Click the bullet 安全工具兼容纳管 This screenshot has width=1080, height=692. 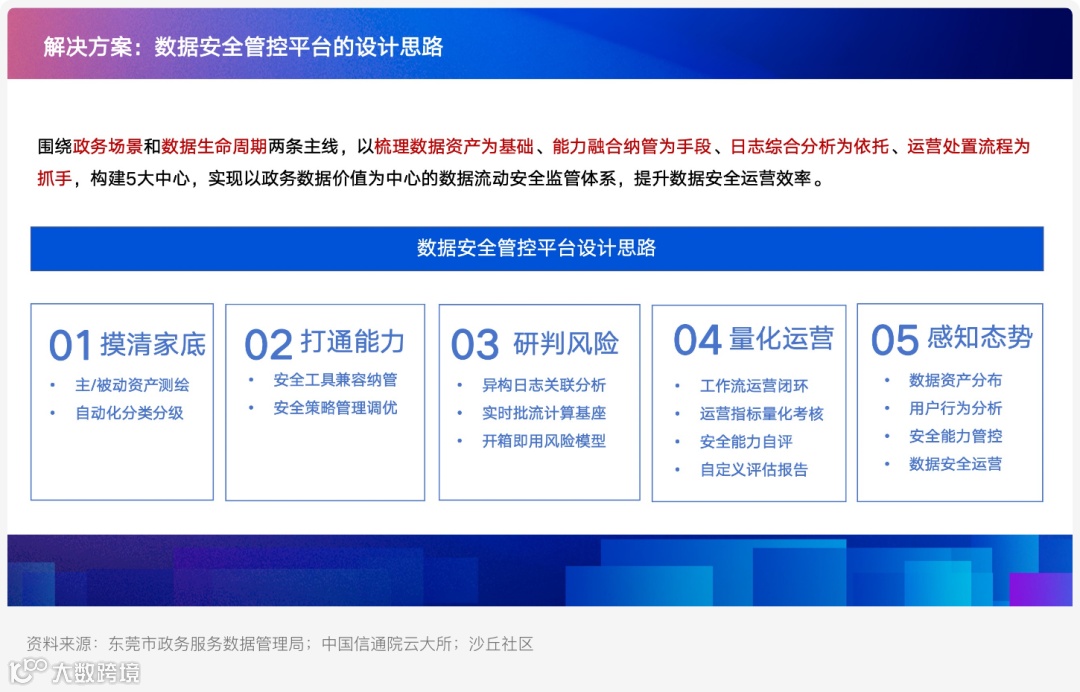tap(335, 380)
